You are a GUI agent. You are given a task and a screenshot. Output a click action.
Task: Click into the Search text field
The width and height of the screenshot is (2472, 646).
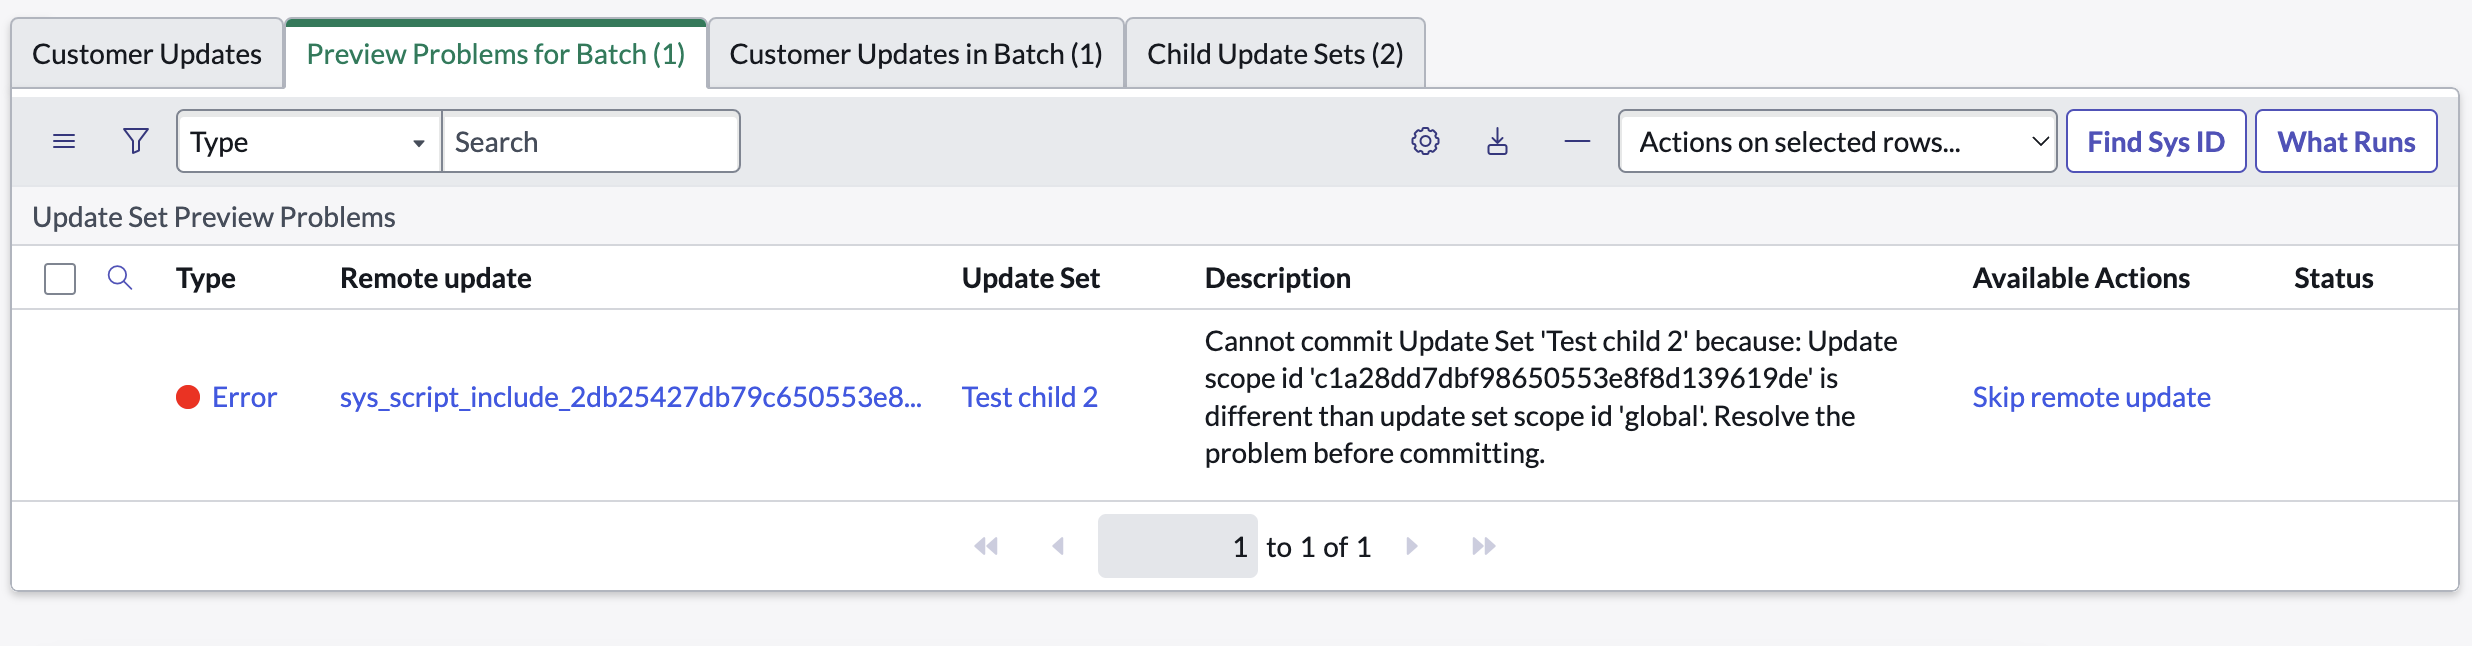click(x=590, y=142)
